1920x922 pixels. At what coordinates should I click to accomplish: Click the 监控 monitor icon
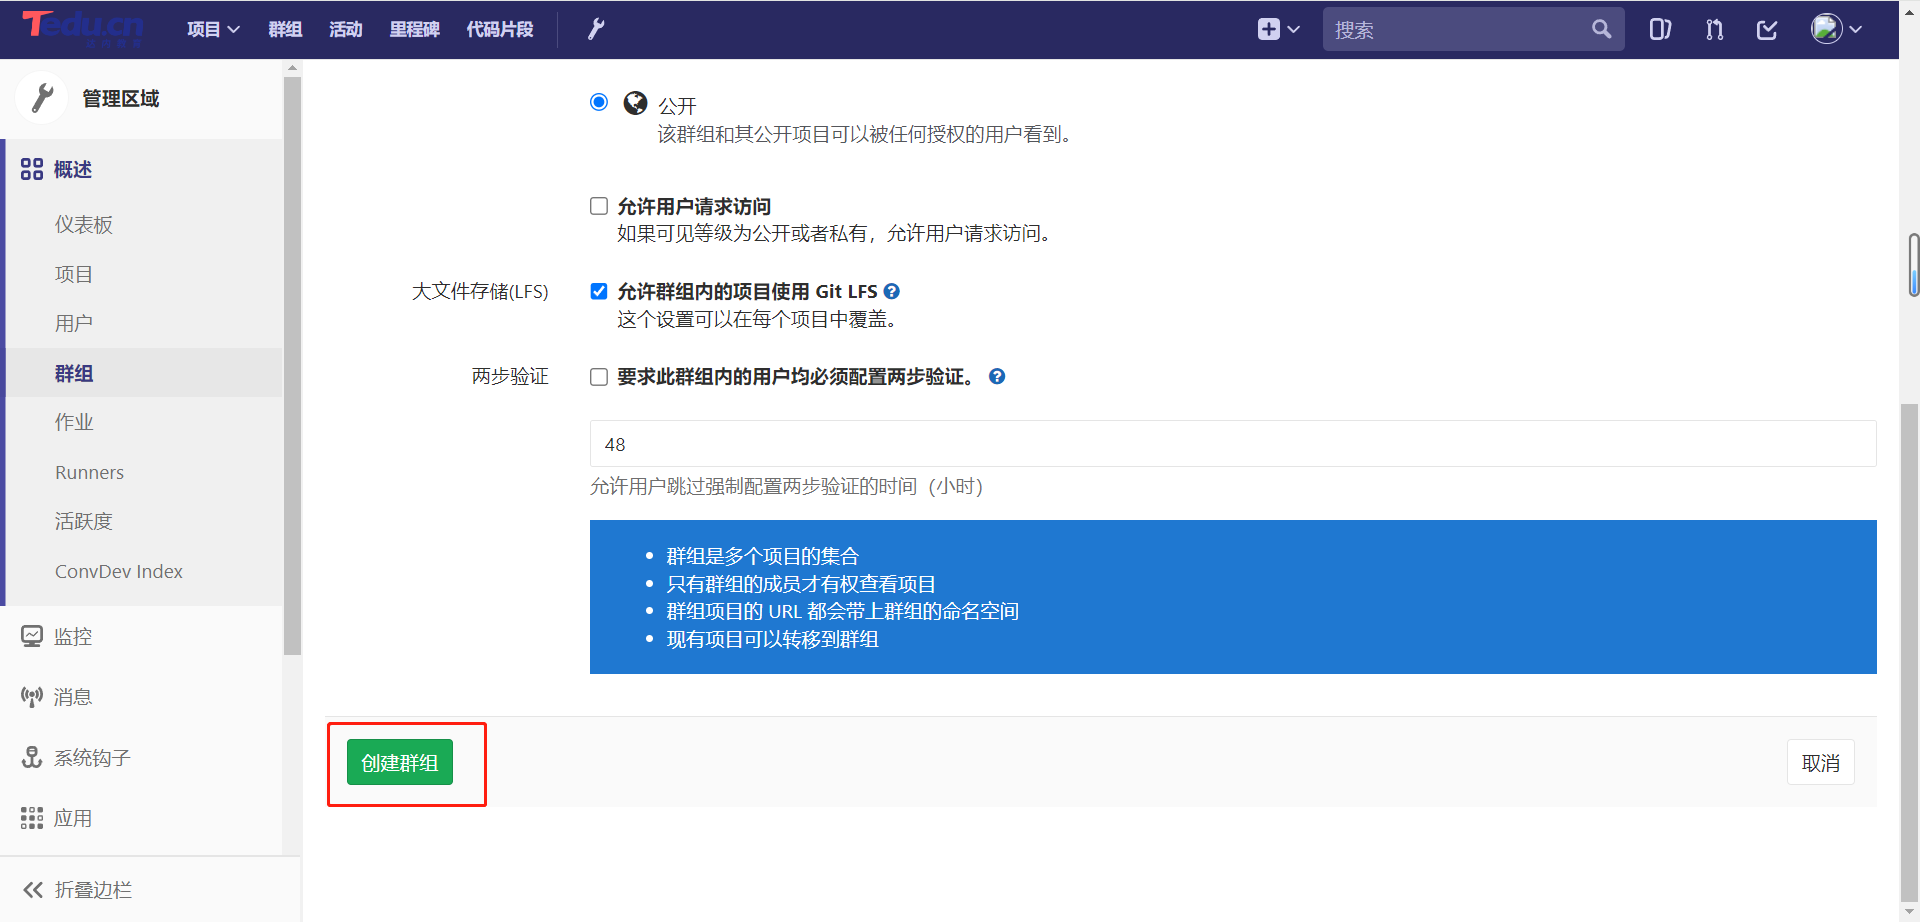pyautogui.click(x=32, y=636)
